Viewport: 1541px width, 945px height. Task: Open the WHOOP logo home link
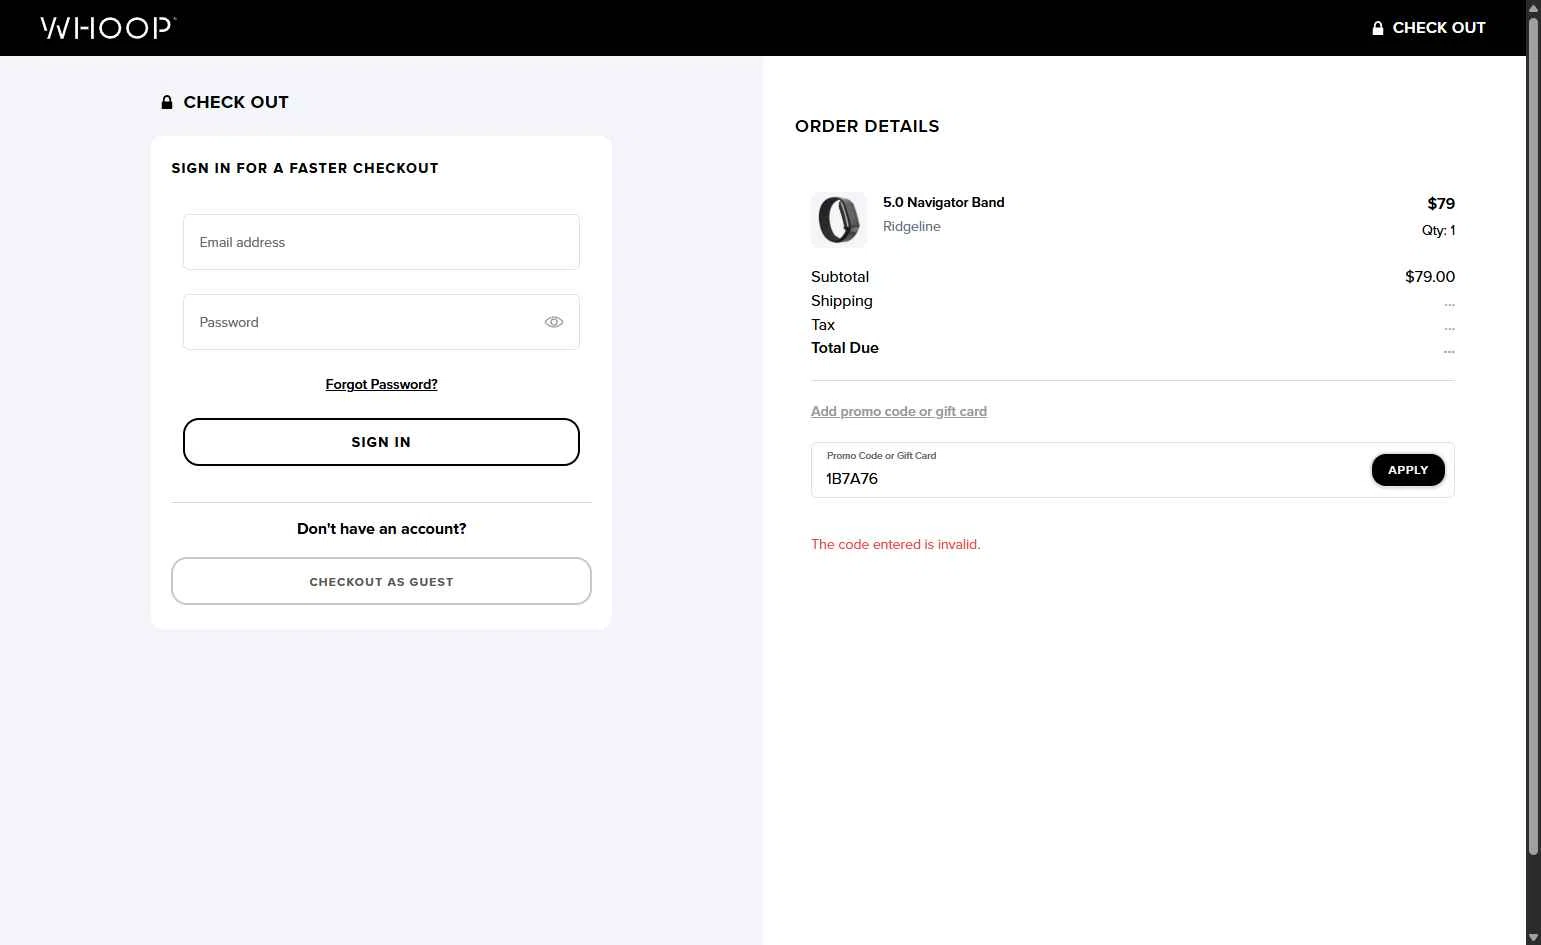(108, 28)
